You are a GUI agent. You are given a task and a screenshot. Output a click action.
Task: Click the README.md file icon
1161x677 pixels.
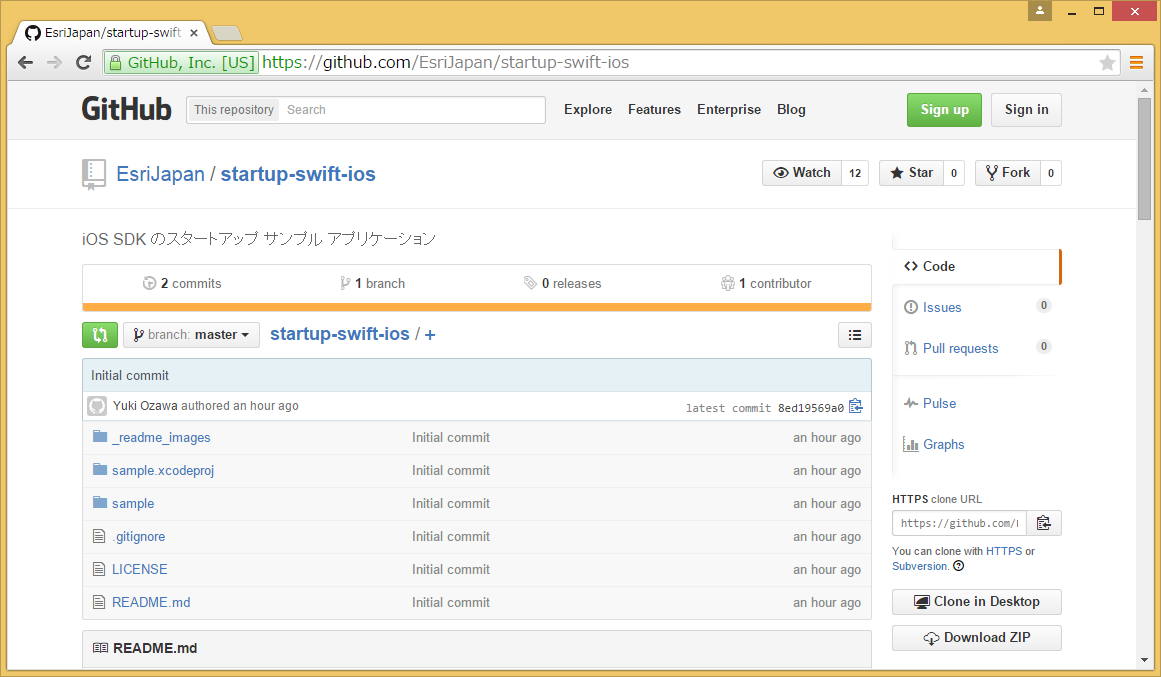(x=99, y=601)
